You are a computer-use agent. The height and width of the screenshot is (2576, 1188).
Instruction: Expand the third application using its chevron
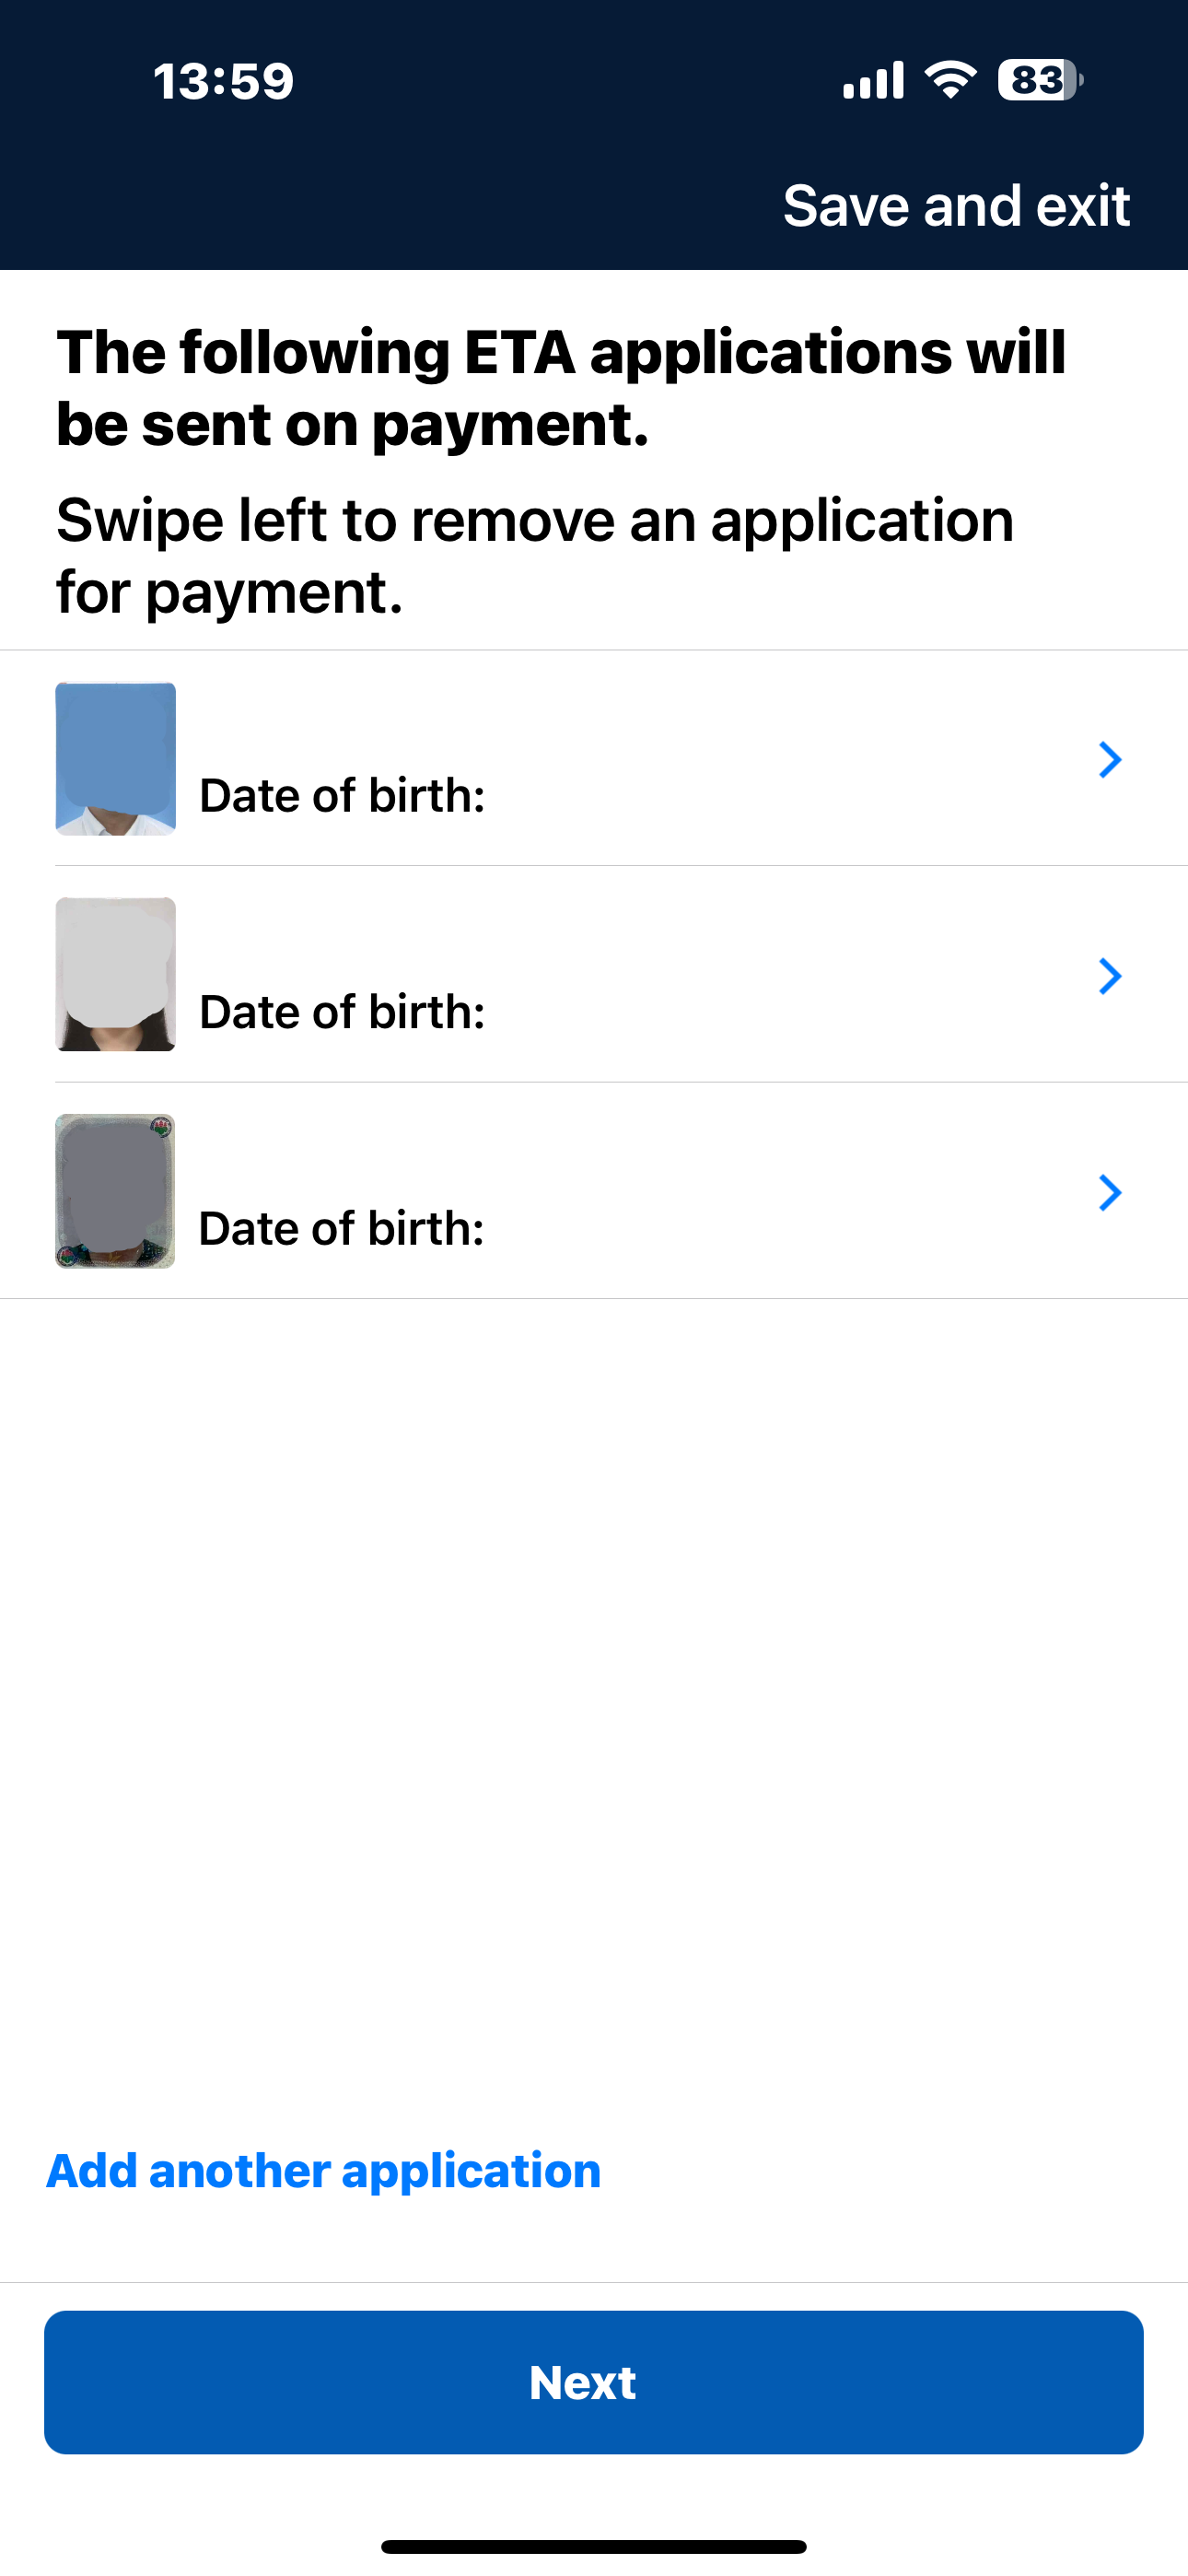coord(1109,1192)
